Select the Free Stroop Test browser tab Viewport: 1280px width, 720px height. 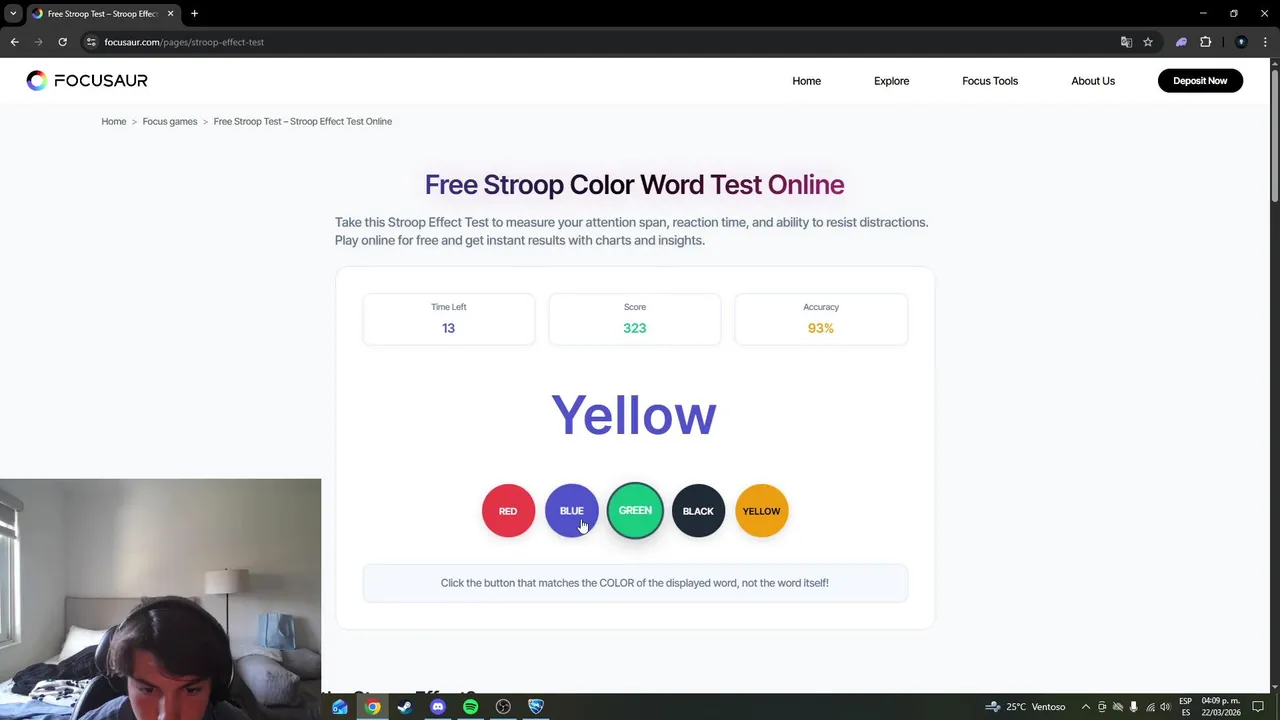pos(102,14)
